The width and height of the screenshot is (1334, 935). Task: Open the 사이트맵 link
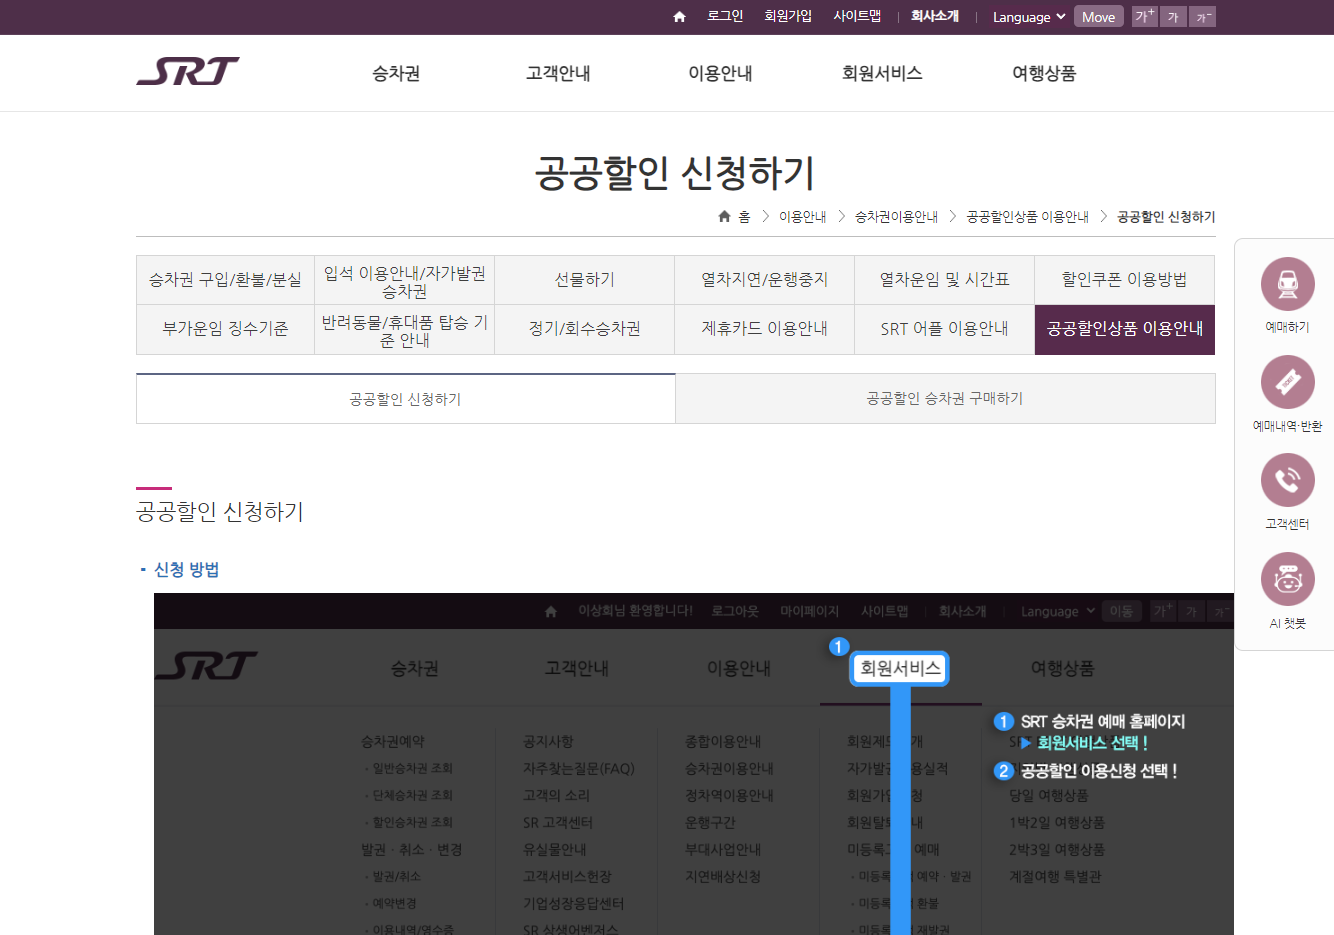(x=857, y=16)
